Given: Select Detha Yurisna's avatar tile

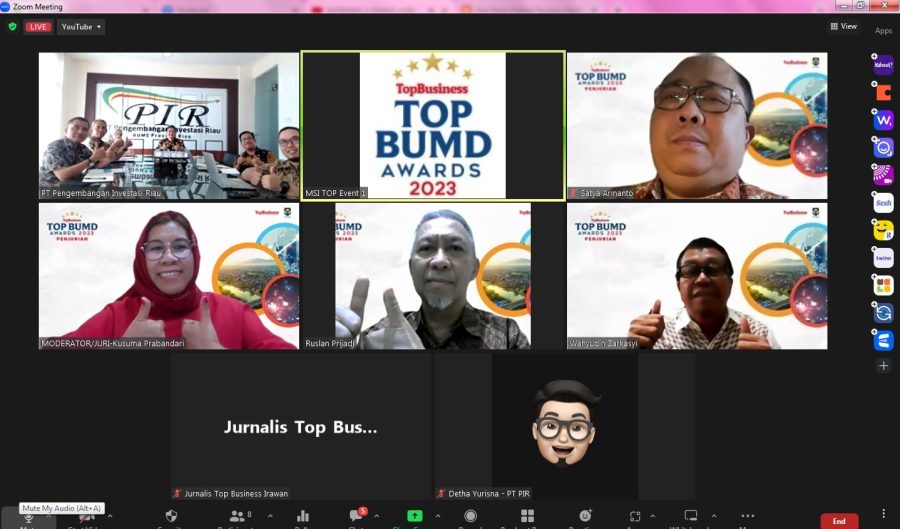Looking at the screenshot, I should click(565, 426).
